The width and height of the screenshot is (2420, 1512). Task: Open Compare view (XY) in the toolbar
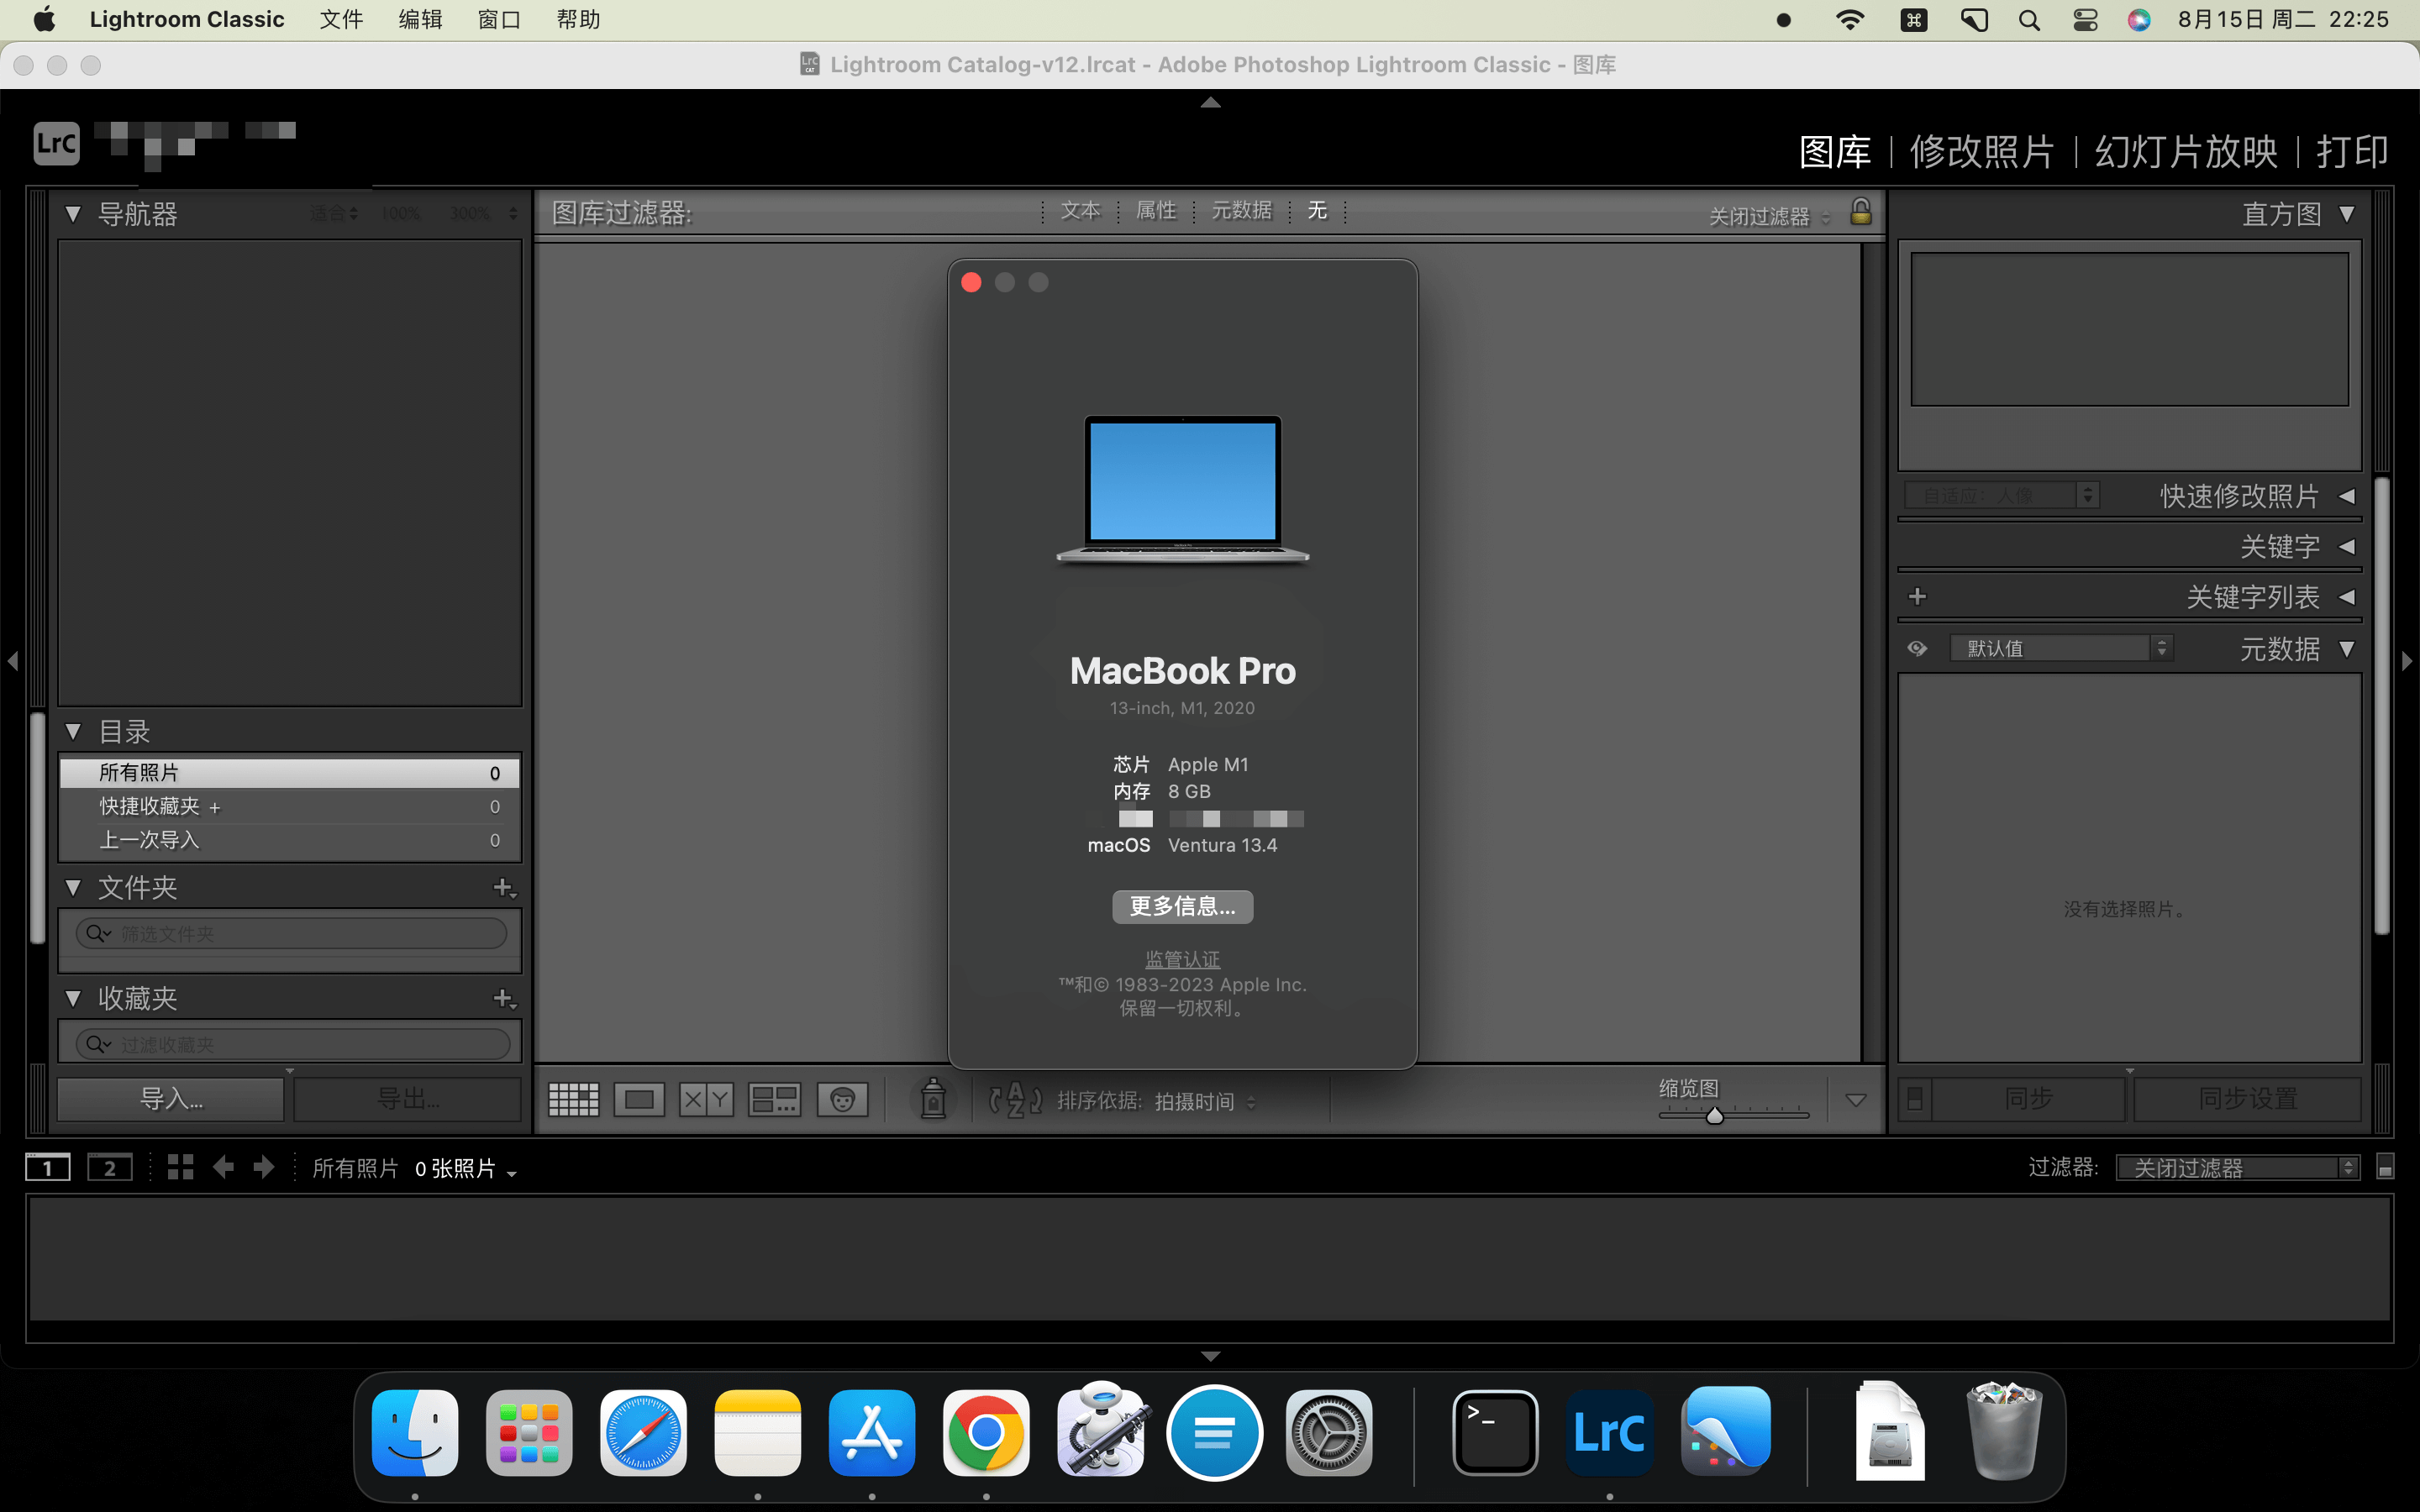tap(706, 1100)
